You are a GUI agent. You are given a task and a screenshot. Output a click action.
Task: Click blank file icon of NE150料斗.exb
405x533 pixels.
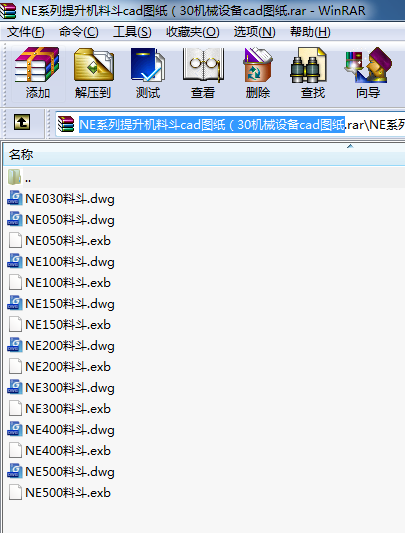15,324
